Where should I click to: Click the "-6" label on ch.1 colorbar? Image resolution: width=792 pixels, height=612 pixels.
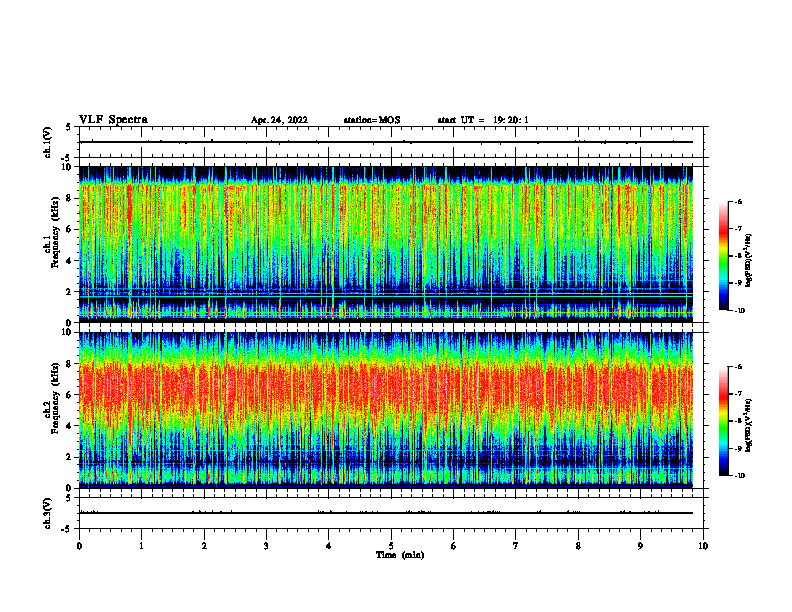point(738,202)
